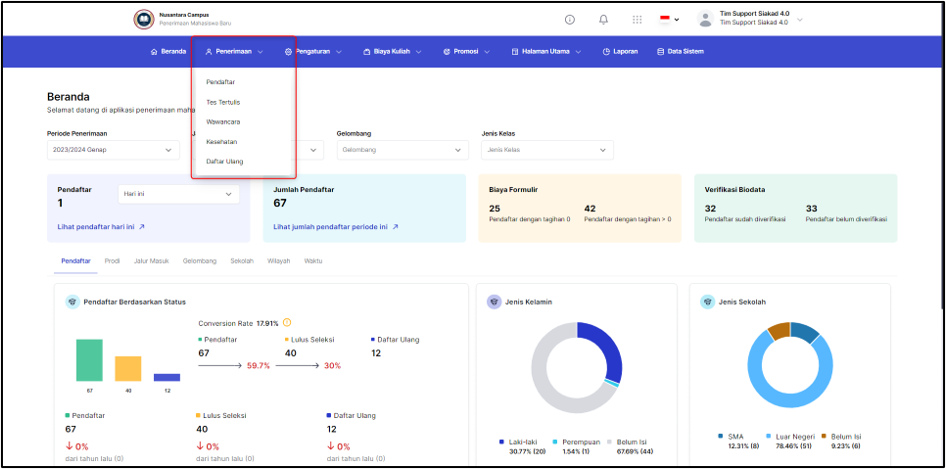Open the apps grid icon
Screen dimensions: 946x469
coord(637,19)
